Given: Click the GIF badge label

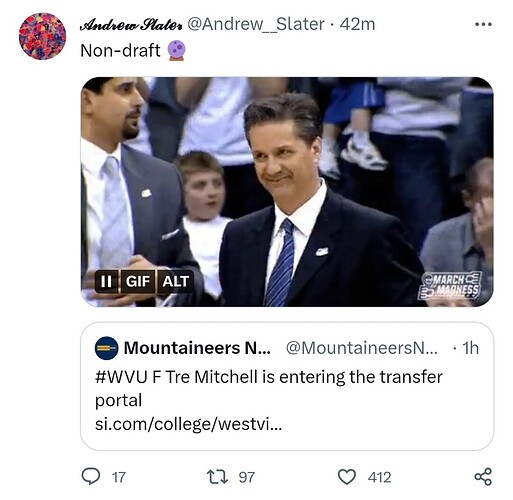Looking at the screenshot, I should [x=138, y=281].
